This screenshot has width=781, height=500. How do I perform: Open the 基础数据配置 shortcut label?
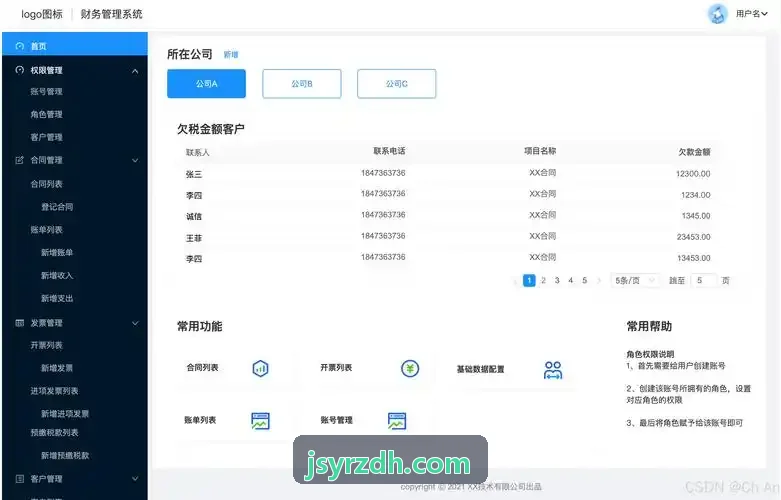point(481,370)
